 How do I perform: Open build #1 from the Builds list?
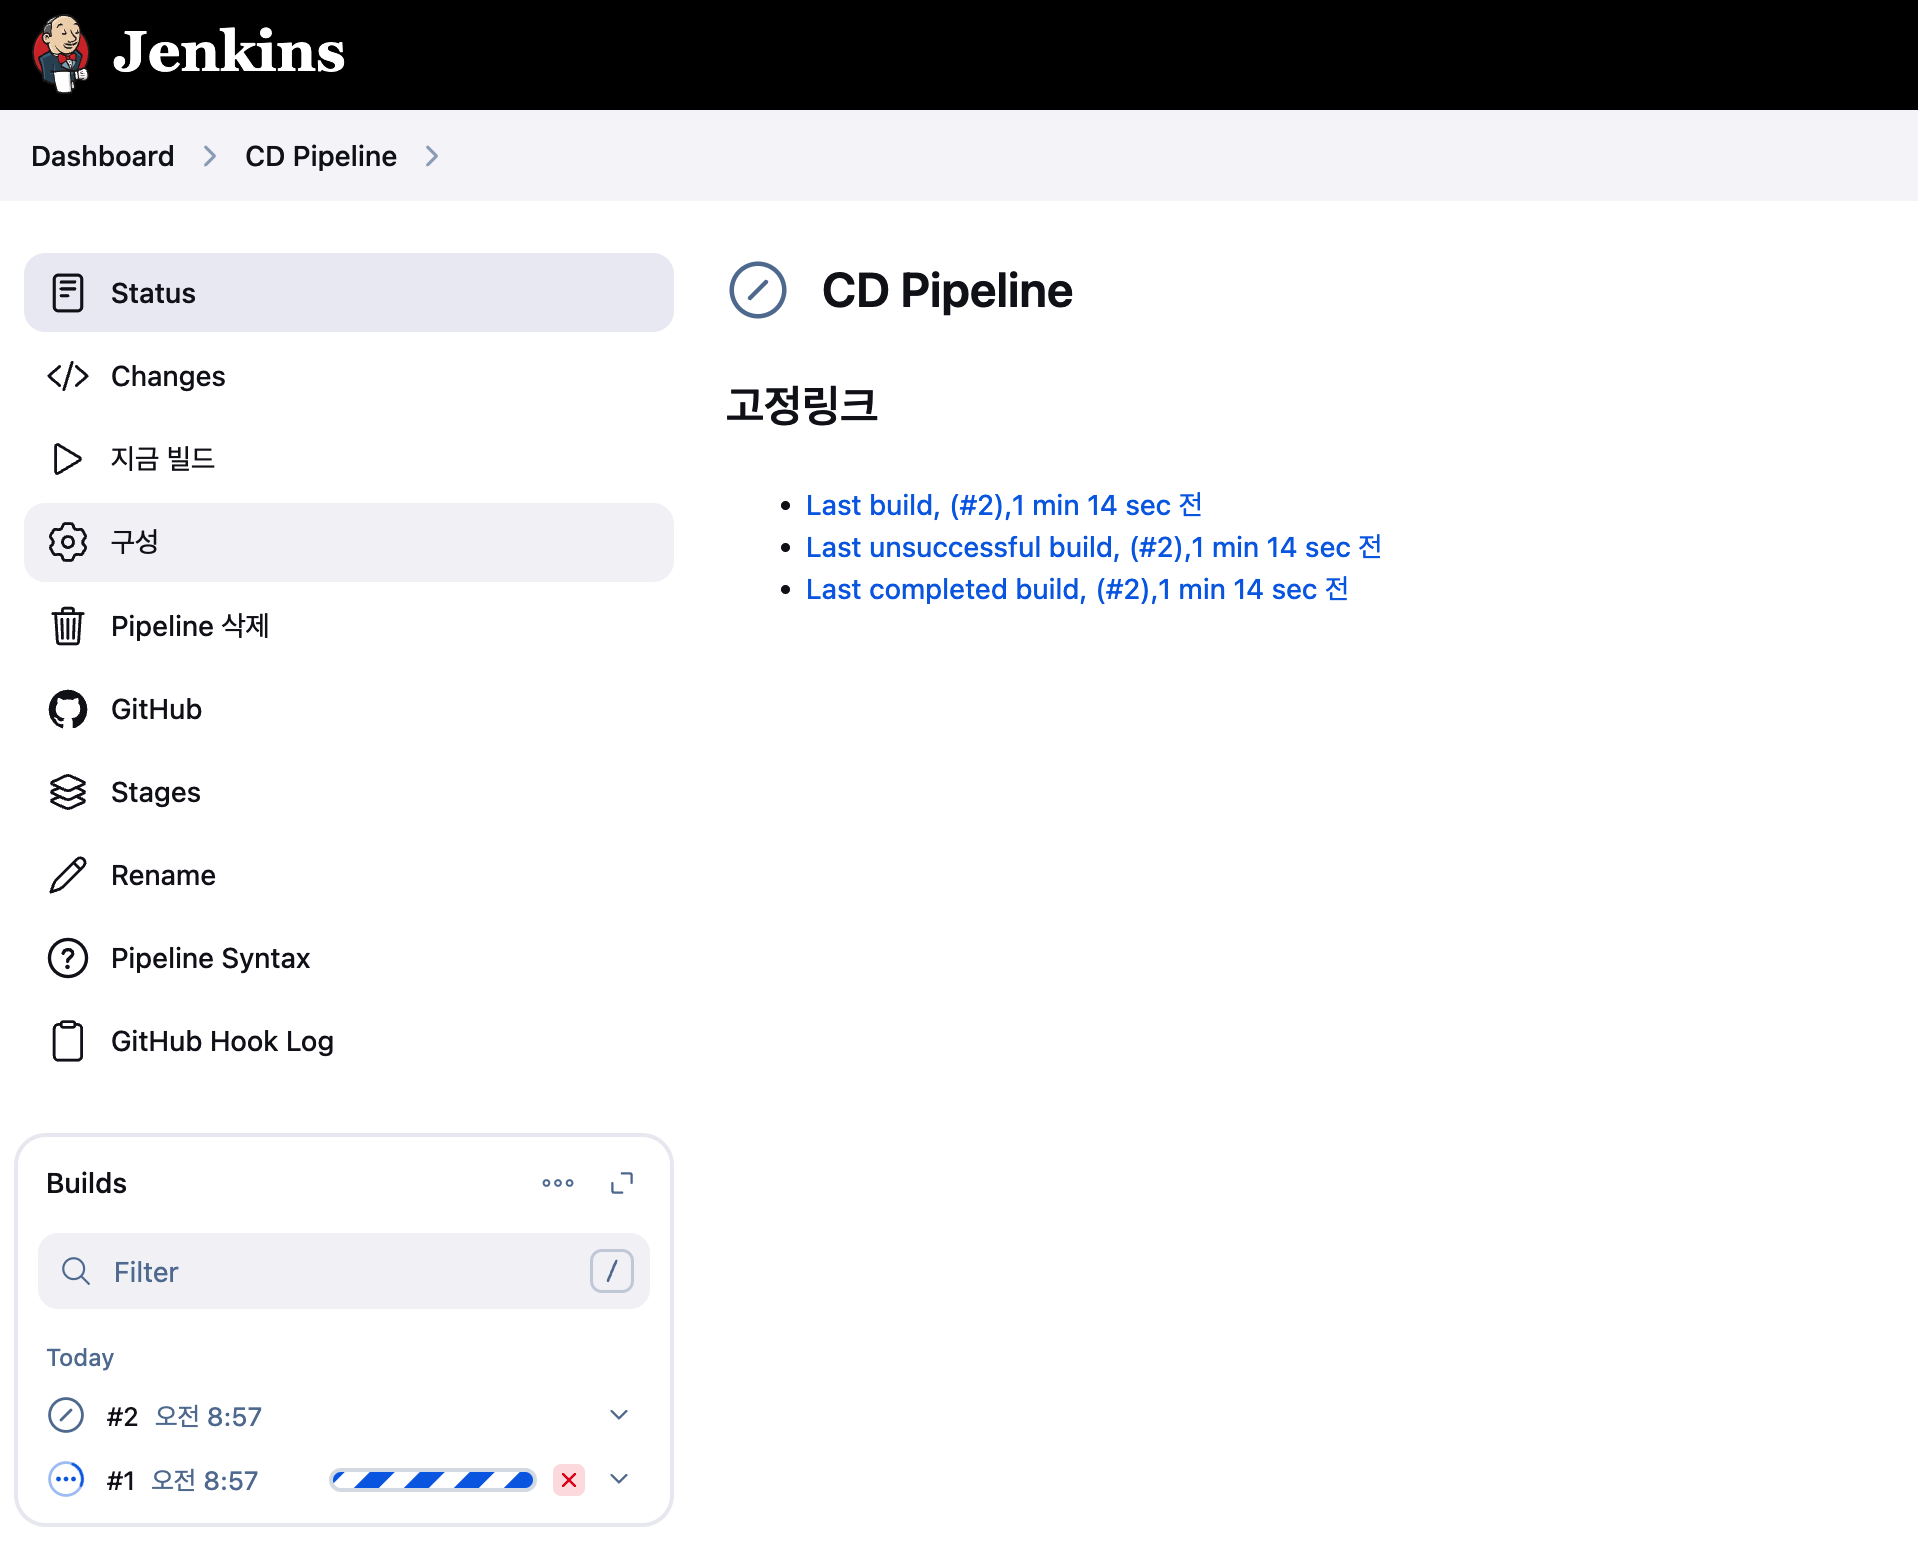click(x=120, y=1480)
